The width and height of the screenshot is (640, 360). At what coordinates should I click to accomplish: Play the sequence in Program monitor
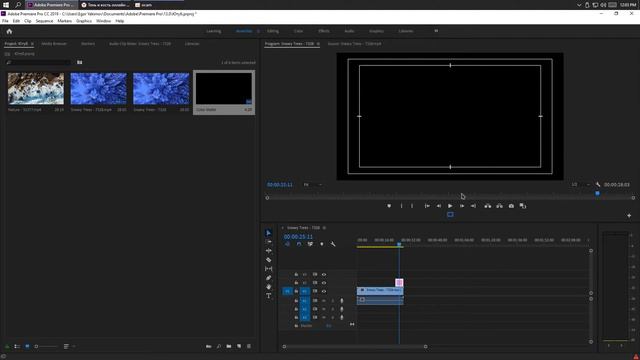click(x=450, y=206)
